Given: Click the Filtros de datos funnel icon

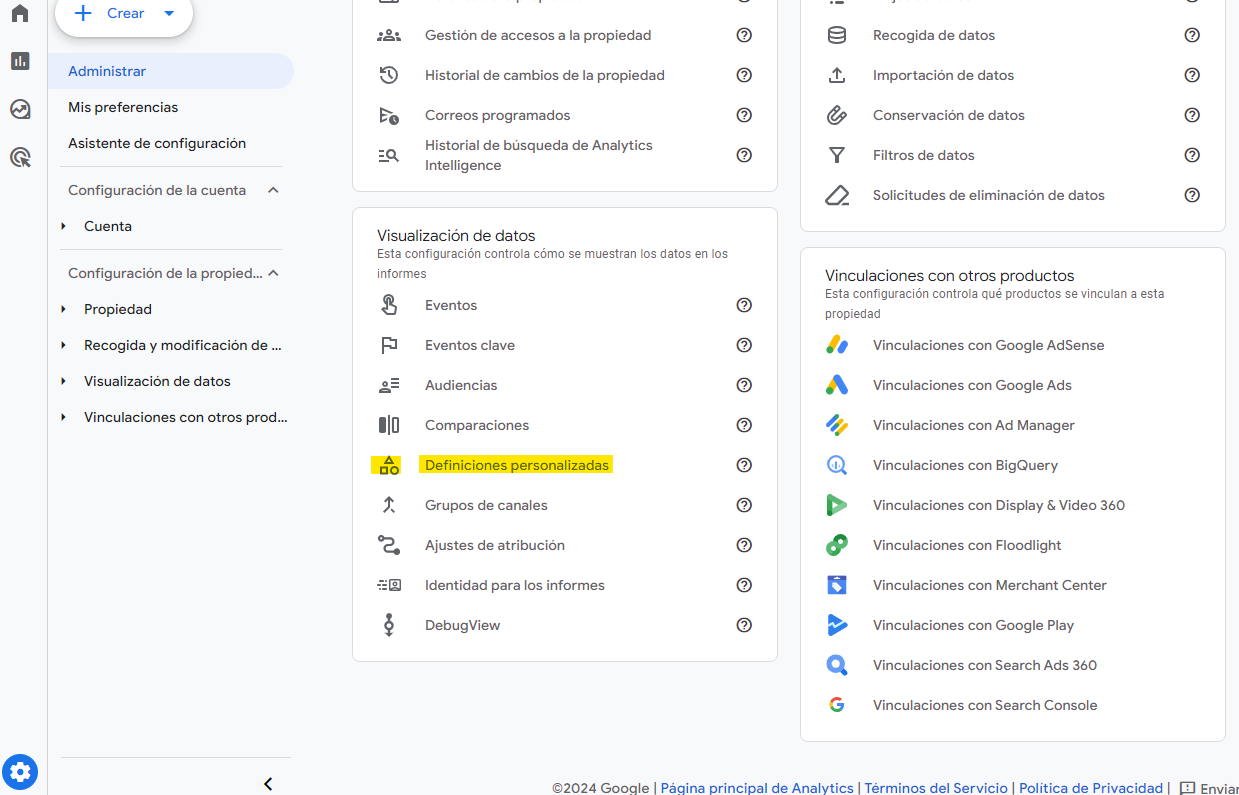Looking at the screenshot, I should point(837,155).
